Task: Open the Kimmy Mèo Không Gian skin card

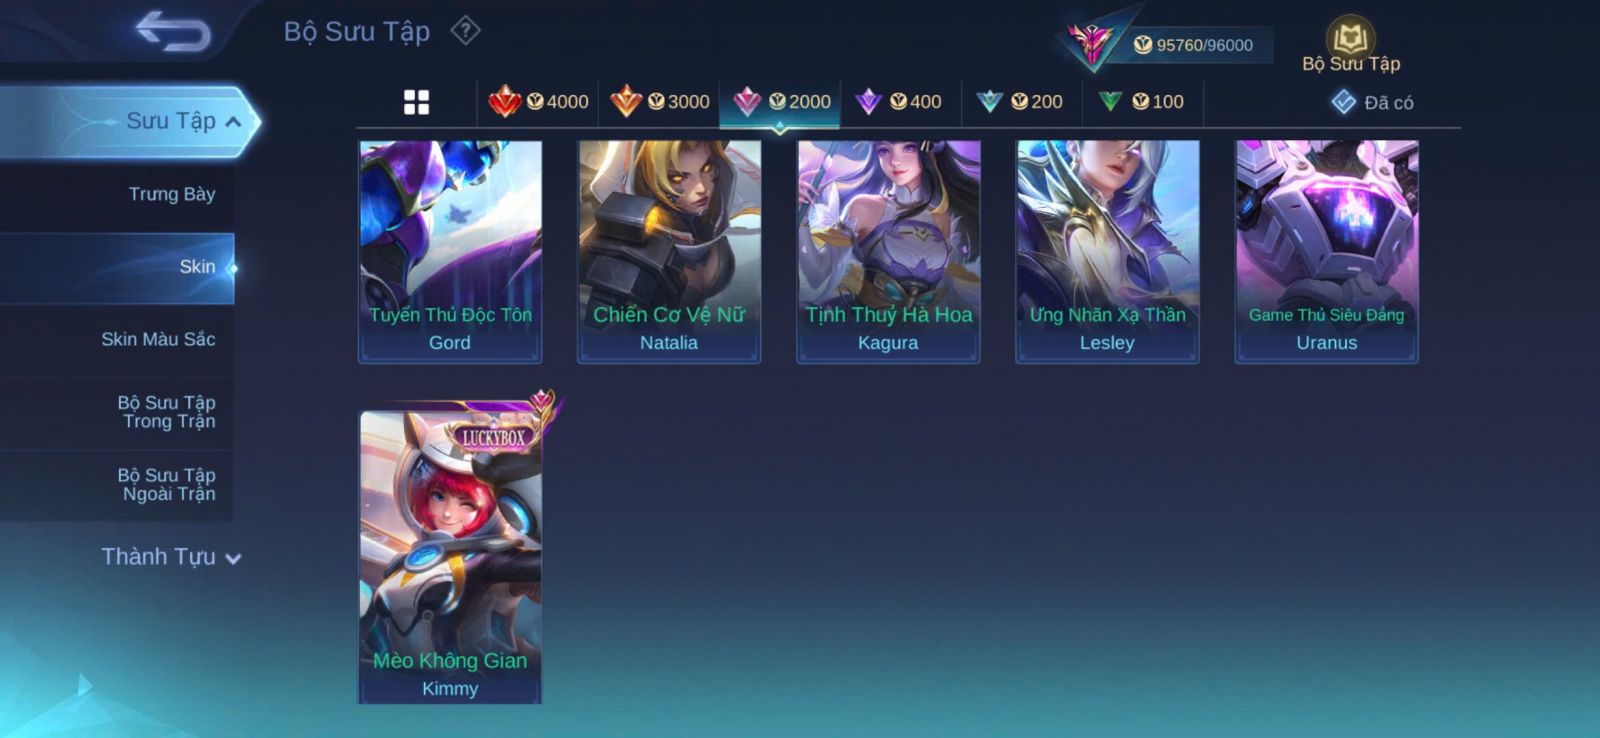Action: point(450,556)
